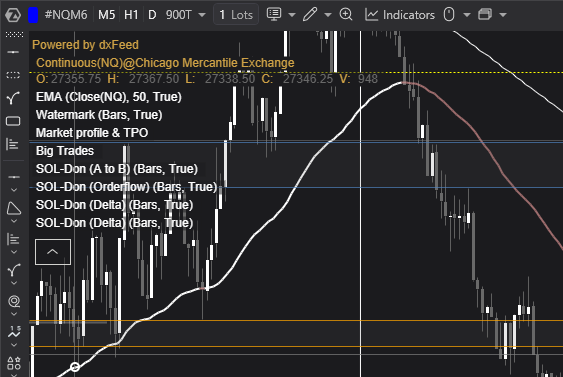Click the hexagon logo icon in toolbar
563x377 pixels.
(x=13, y=15)
